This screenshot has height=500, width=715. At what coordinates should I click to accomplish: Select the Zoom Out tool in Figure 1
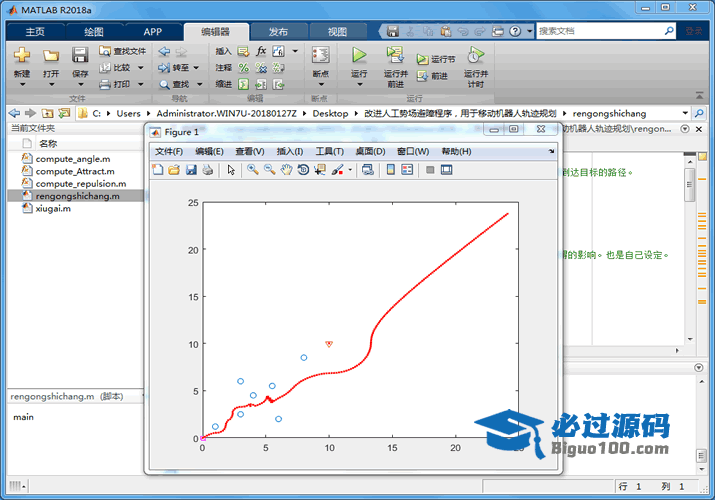pos(269,170)
